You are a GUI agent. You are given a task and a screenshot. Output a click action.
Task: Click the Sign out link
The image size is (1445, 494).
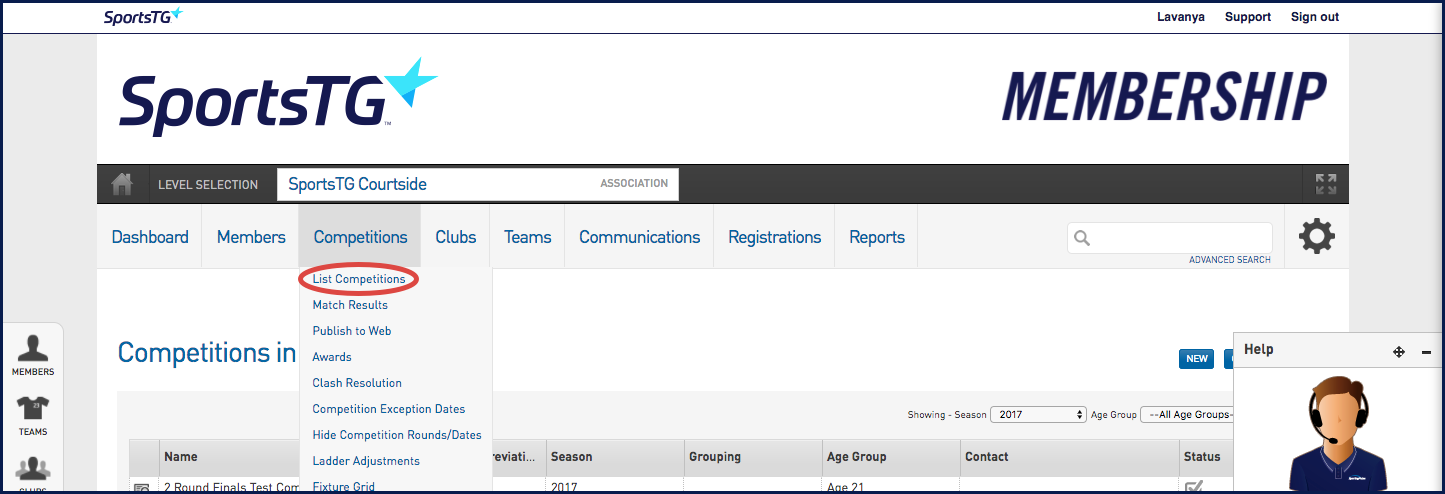[1315, 17]
